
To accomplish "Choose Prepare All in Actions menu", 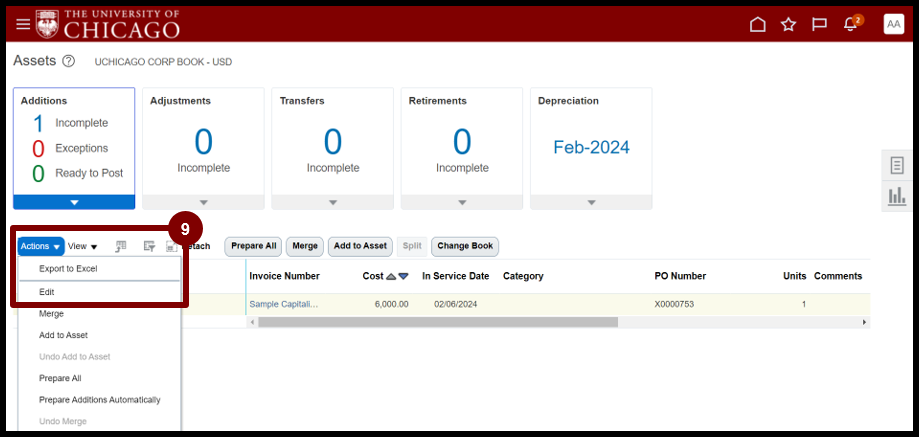I will coord(60,378).
